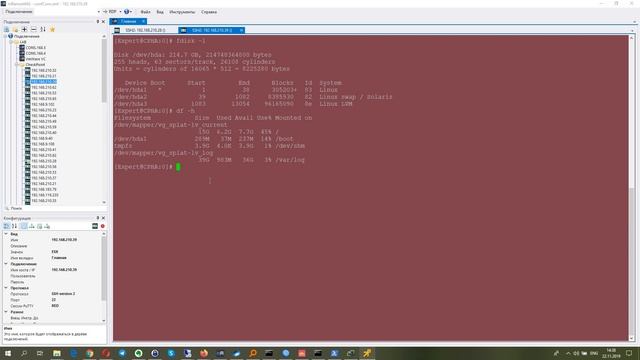Screen dimensions: 640x360
Task: Click the host name/IP value field
Action: click(75, 270)
